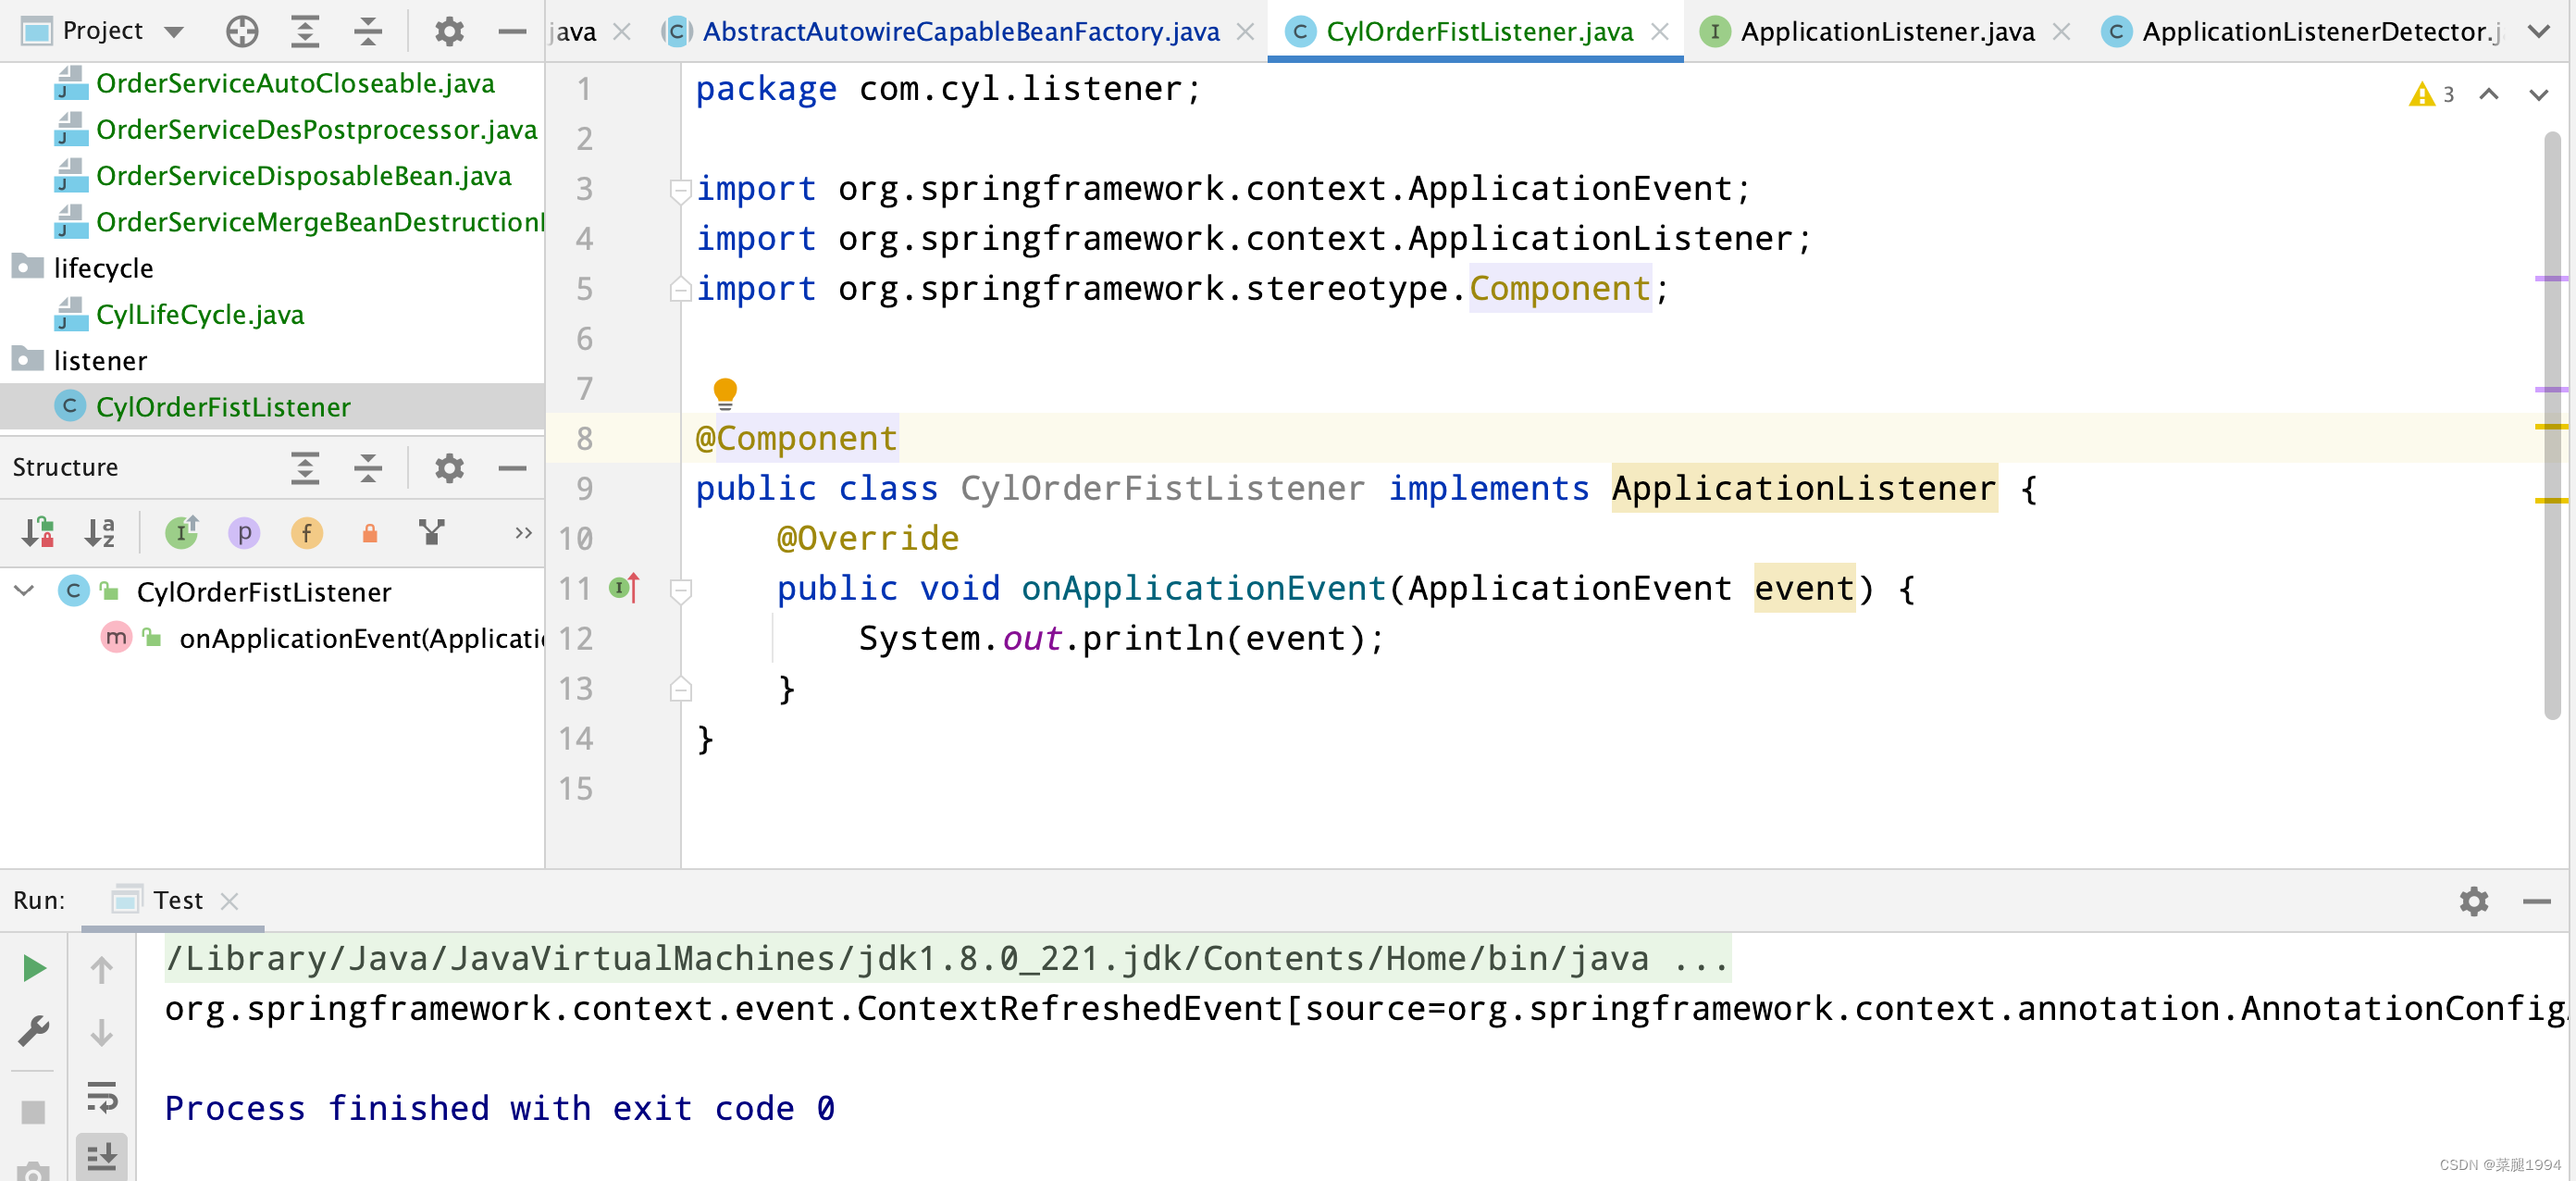Click ApplicationListener highlighted in class declaration
Viewport: 2576px width, 1181px height.
[1803, 488]
